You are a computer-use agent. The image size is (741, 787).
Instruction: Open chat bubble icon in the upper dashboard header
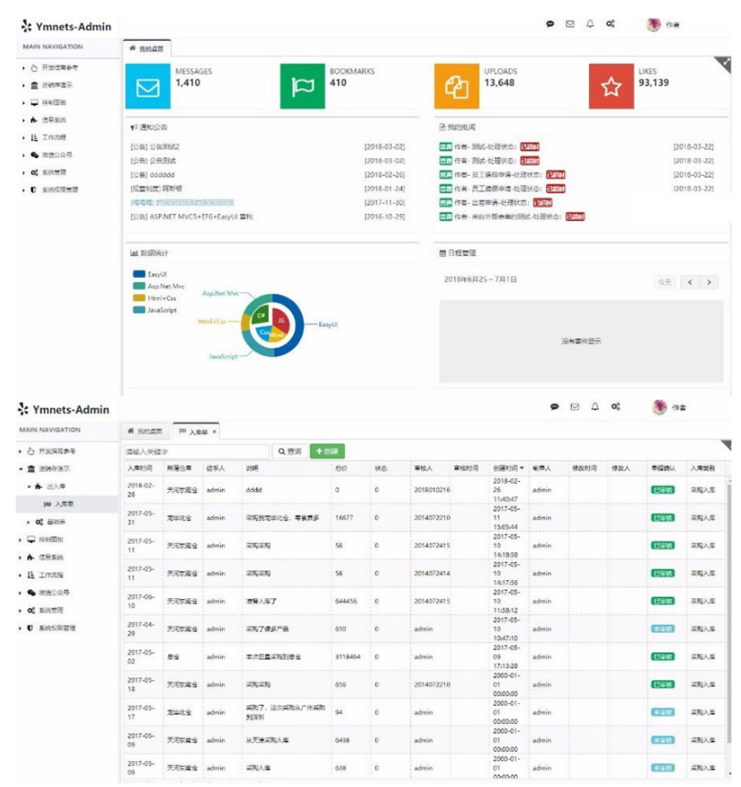point(550,24)
